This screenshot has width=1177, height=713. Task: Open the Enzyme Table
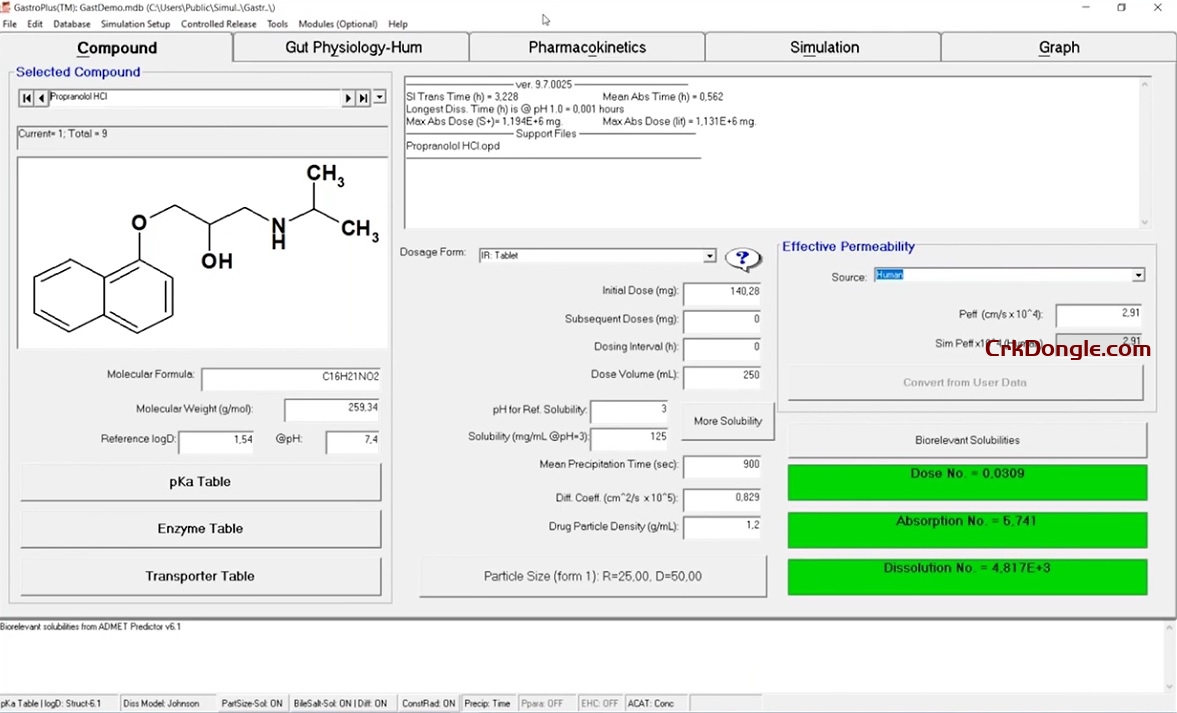pos(199,528)
